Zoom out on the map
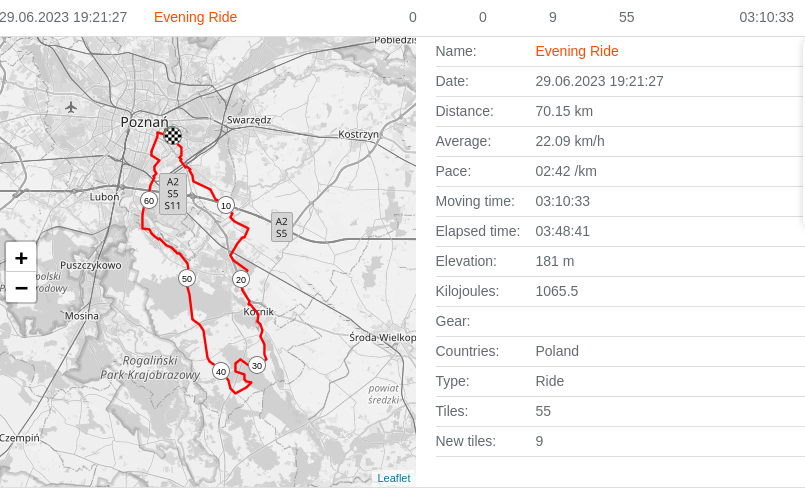This screenshot has width=805, height=493. 21,287
